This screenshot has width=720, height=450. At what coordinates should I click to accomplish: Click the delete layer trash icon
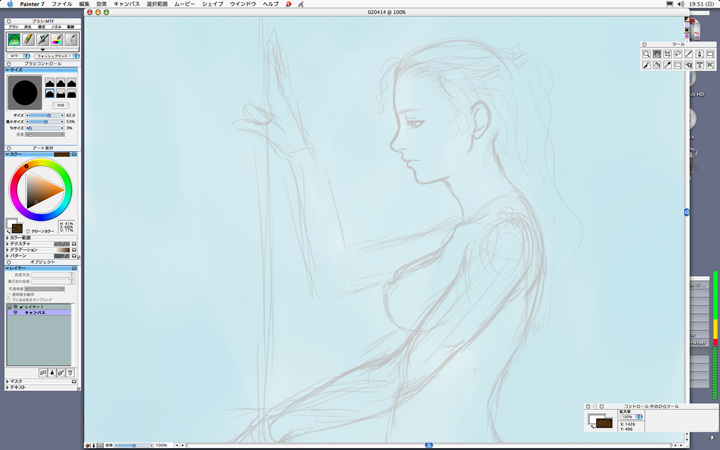(70, 372)
